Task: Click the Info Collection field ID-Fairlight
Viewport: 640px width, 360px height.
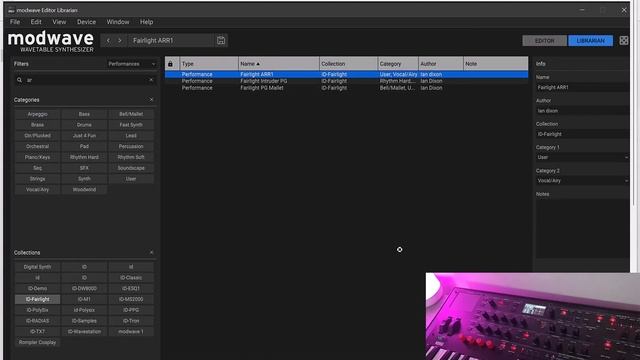Action: tap(582, 134)
